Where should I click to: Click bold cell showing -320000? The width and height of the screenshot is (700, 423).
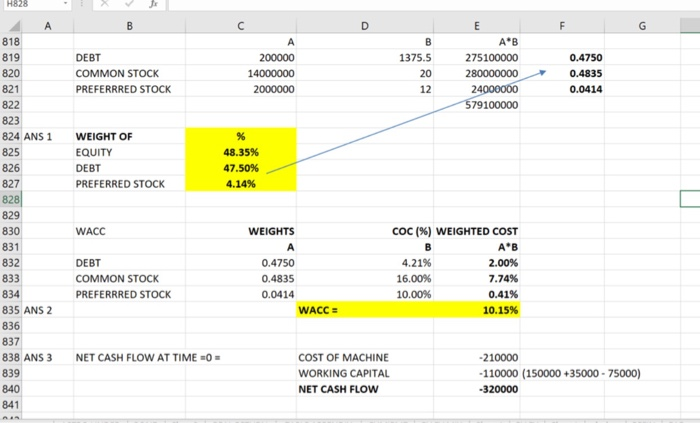[x=477, y=389]
